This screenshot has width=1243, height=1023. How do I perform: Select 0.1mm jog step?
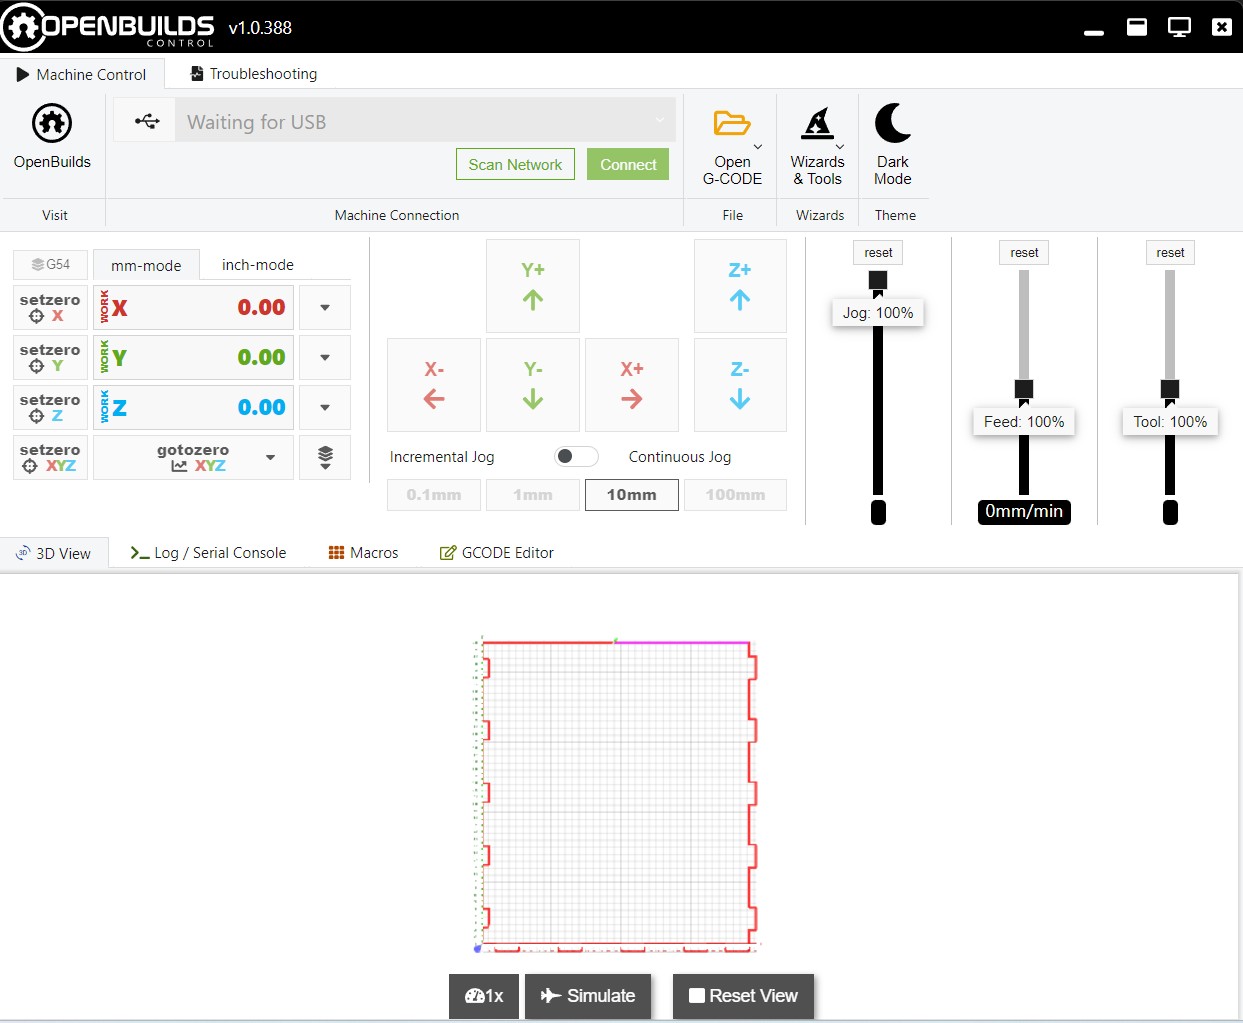[x=434, y=495]
